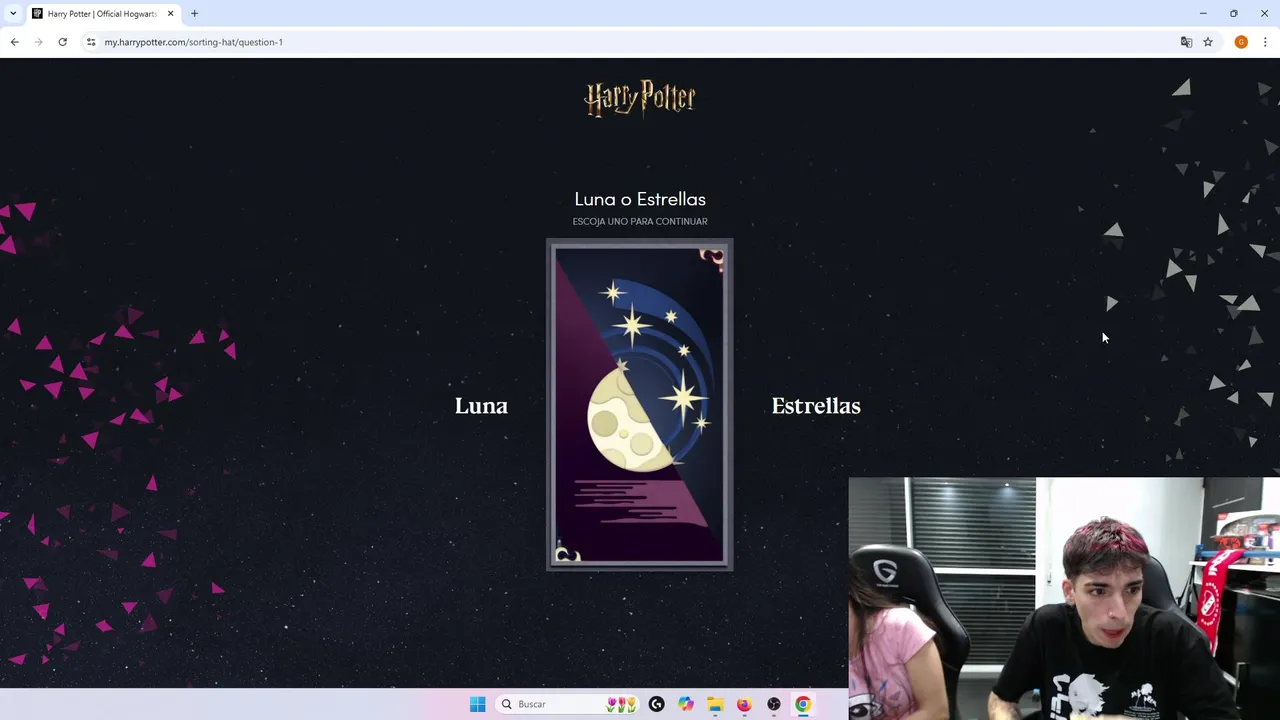Open Logitech G HUB from taskbar
The image size is (1280, 720).
pyautogui.click(x=656, y=704)
